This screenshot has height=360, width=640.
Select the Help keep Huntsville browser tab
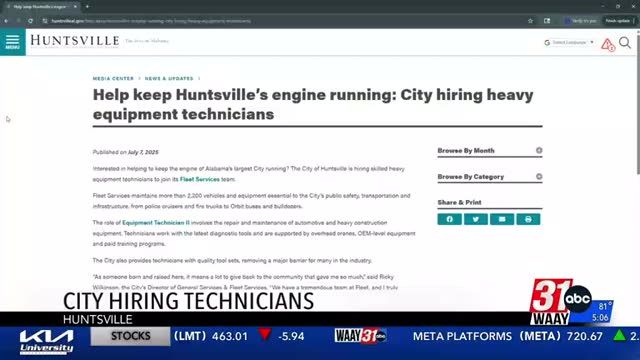pyautogui.click(x=40, y=7)
